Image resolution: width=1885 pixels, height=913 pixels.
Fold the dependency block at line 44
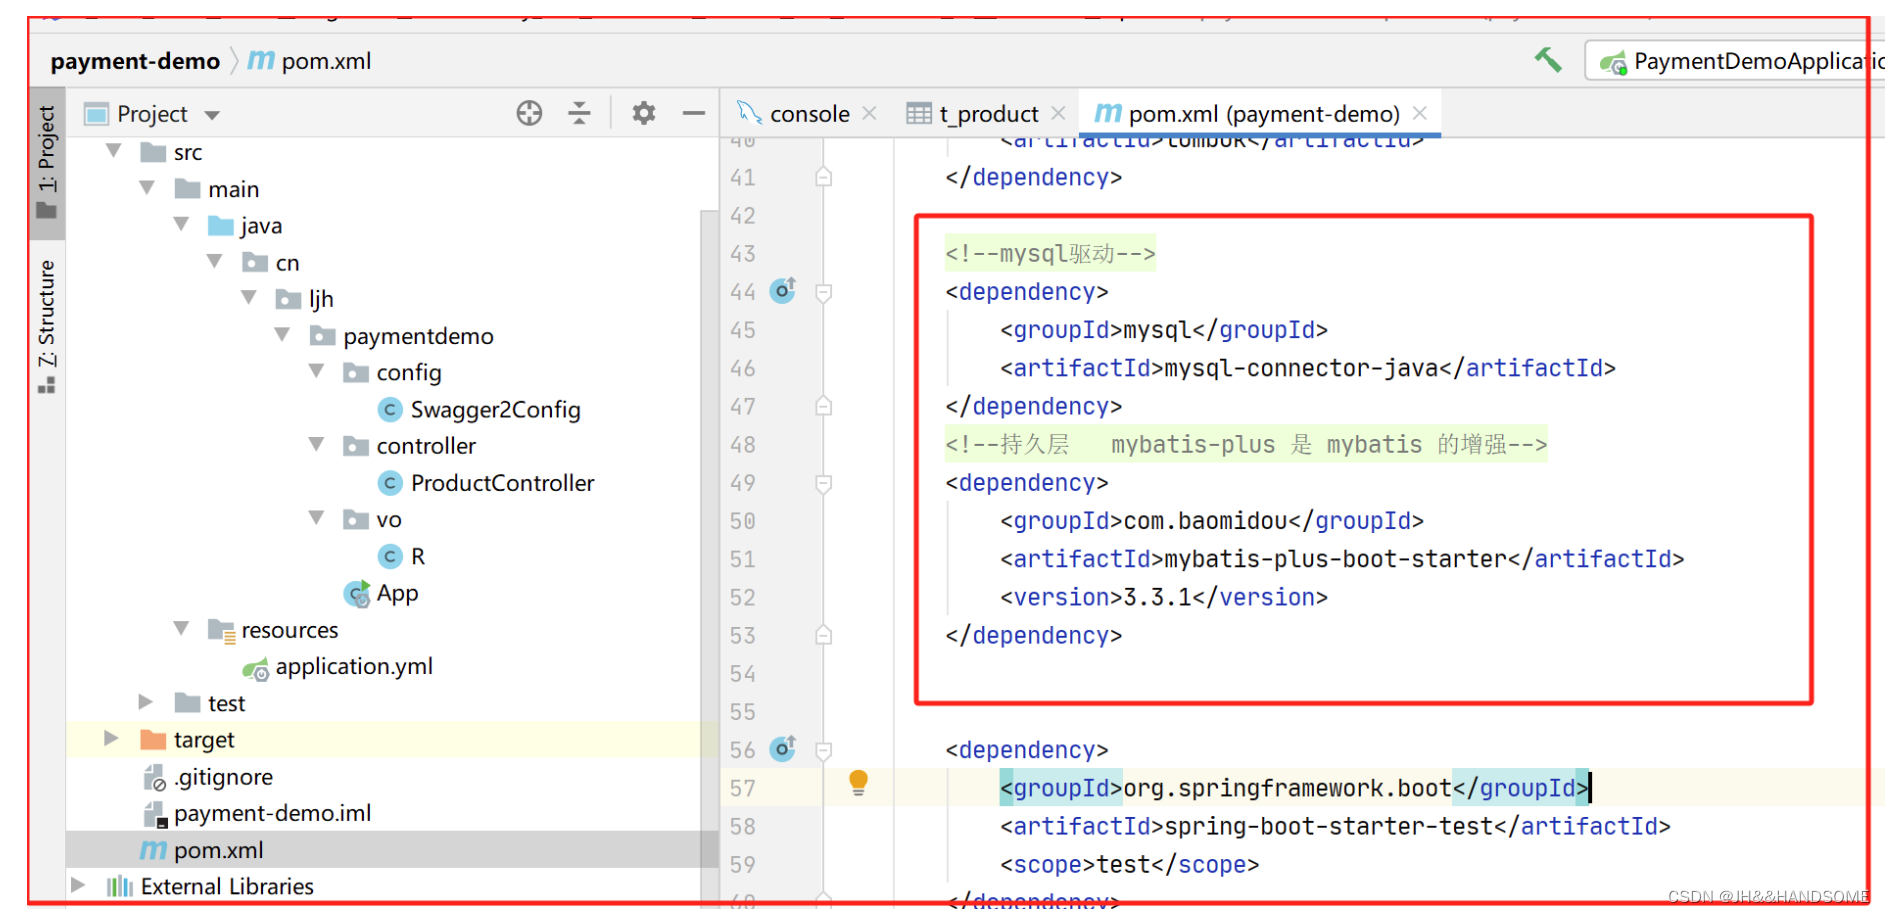coord(824,292)
